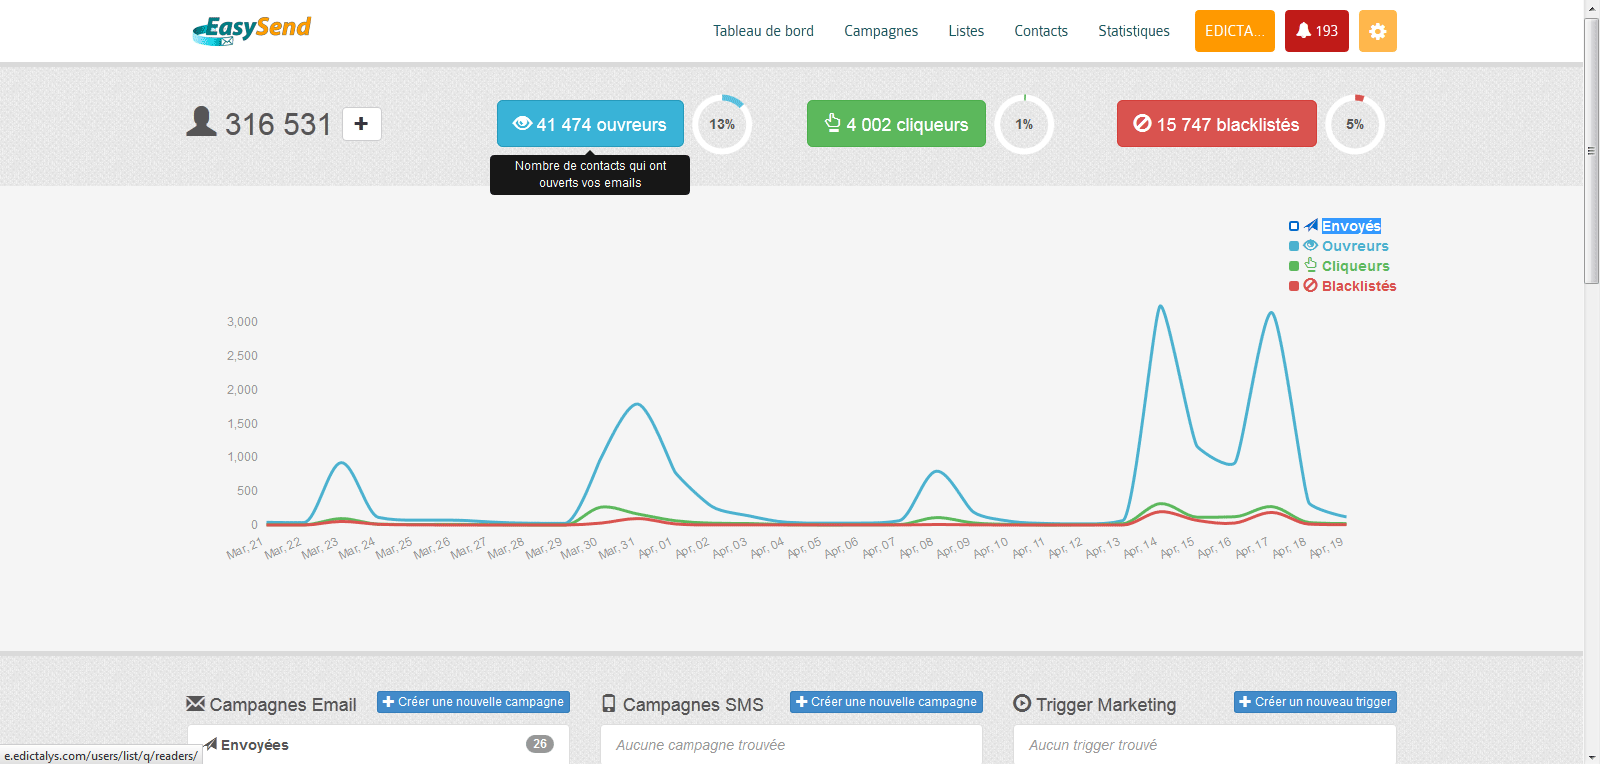This screenshot has width=1600, height=764.
Task: Open notifications bell showing 193
Action: coord(1316,31)
